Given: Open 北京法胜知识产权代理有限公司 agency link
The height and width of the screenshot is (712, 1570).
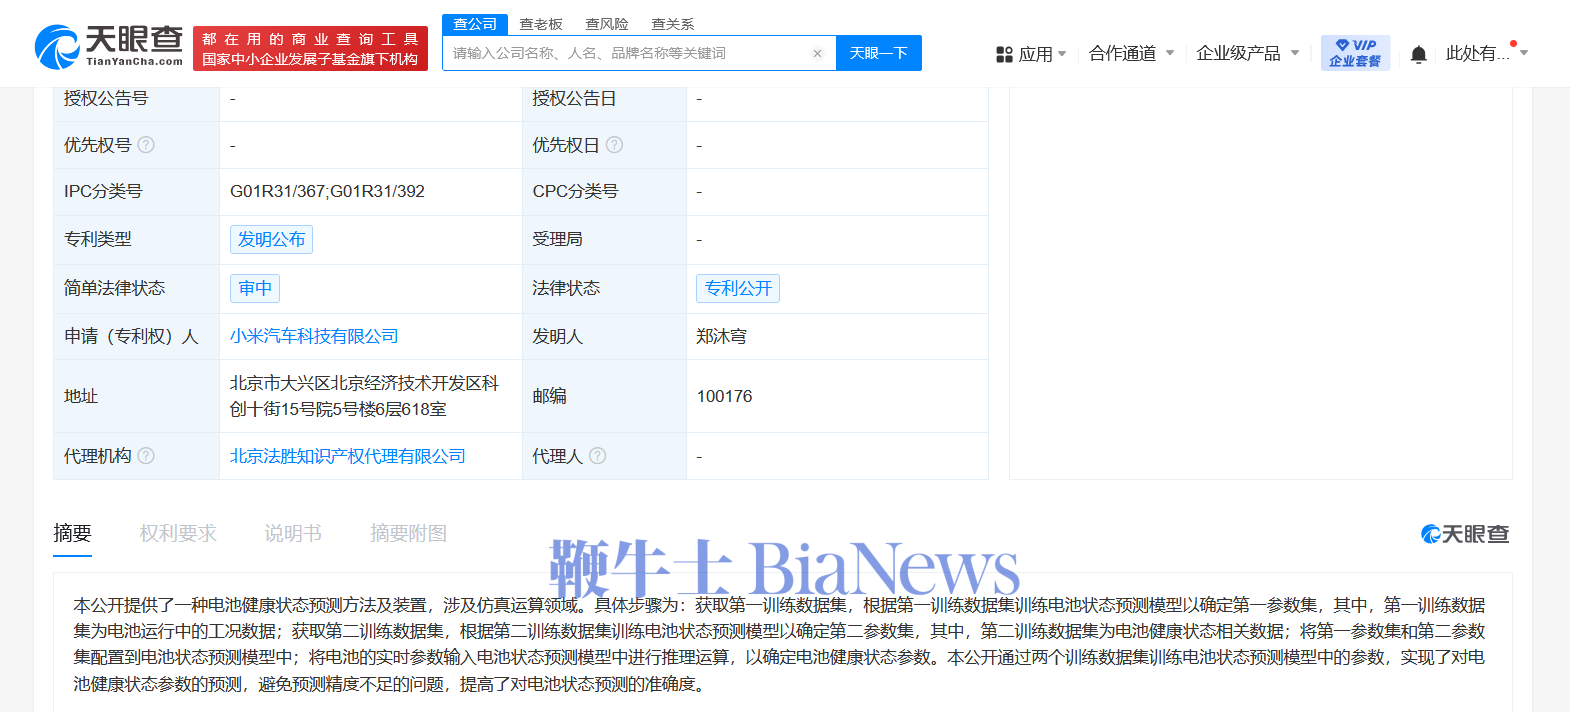Looking at the screenshot, I should pyautogui.click(x=348, y=456).
